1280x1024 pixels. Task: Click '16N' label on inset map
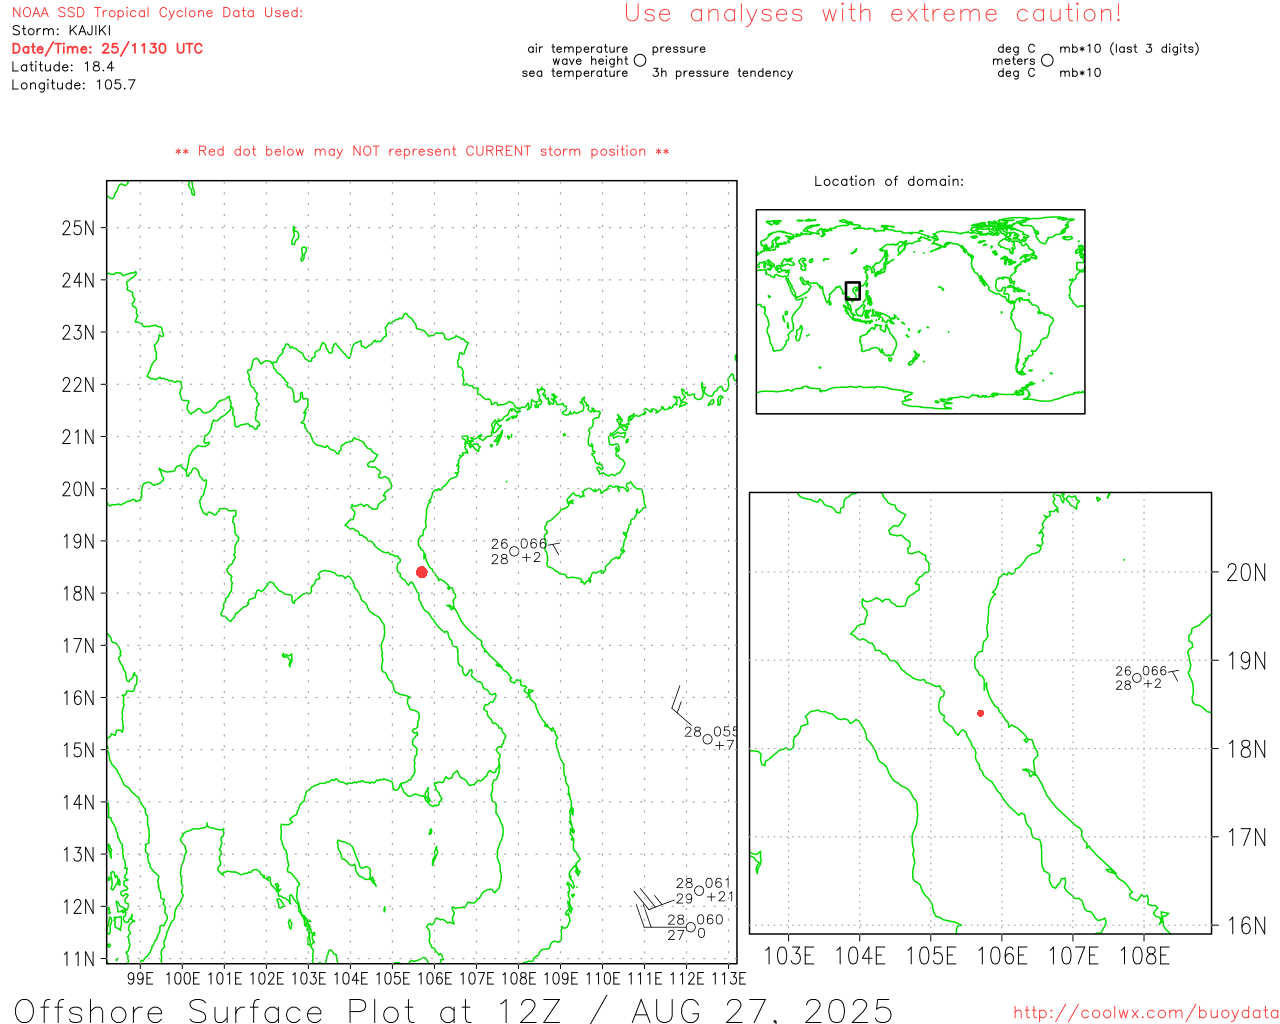[x=1246, y=926]
